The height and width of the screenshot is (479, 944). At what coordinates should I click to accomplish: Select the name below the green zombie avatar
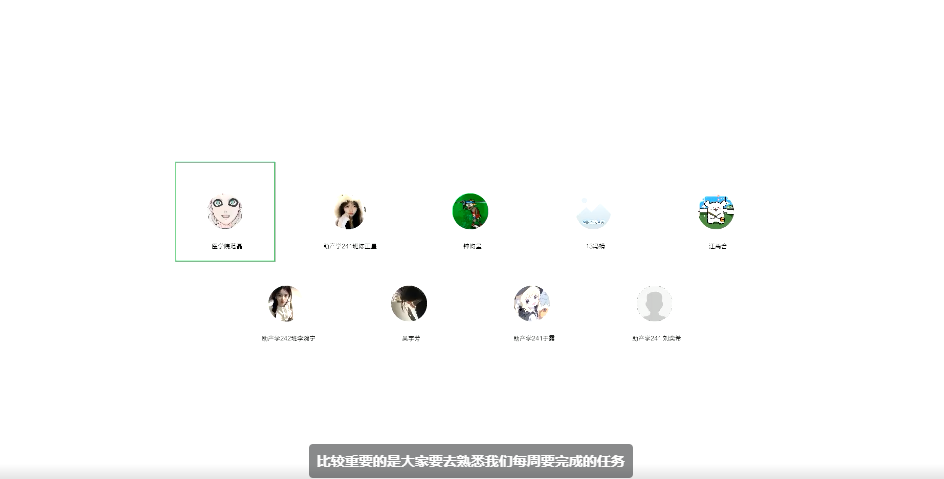pyautogui.click(x=472, y=246)
